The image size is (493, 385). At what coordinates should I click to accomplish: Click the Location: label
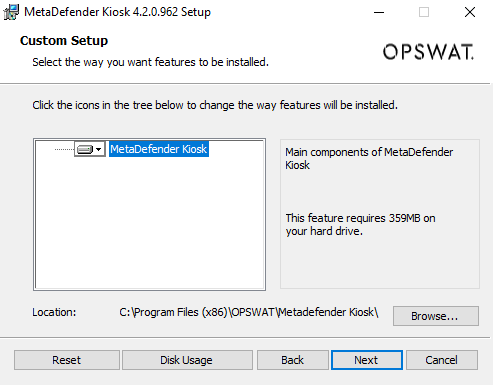tap(54, 312)
